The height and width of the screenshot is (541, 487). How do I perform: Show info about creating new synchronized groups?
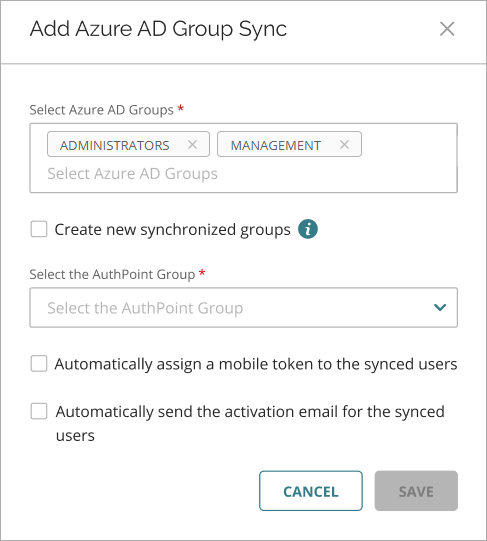(308, 229)
